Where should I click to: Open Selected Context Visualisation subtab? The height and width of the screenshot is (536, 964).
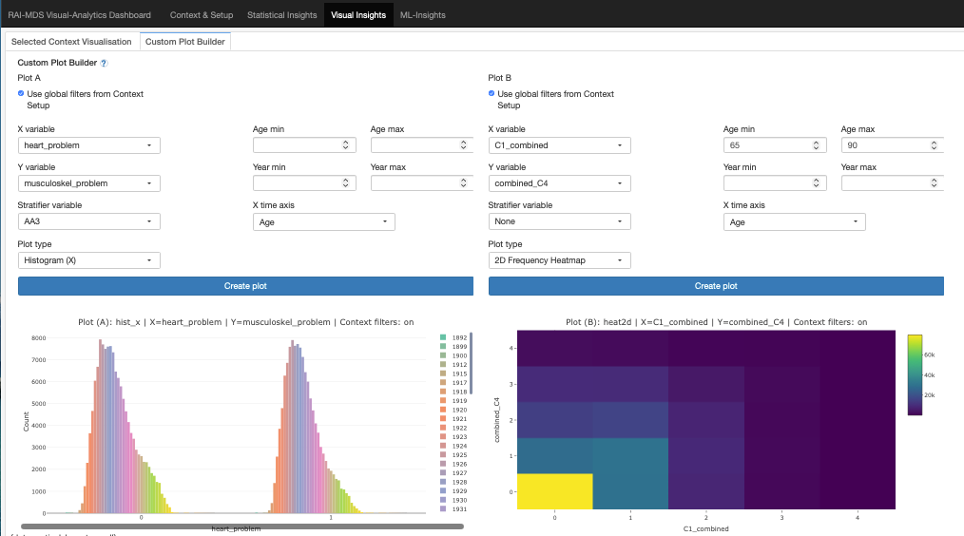coord(71,42)
